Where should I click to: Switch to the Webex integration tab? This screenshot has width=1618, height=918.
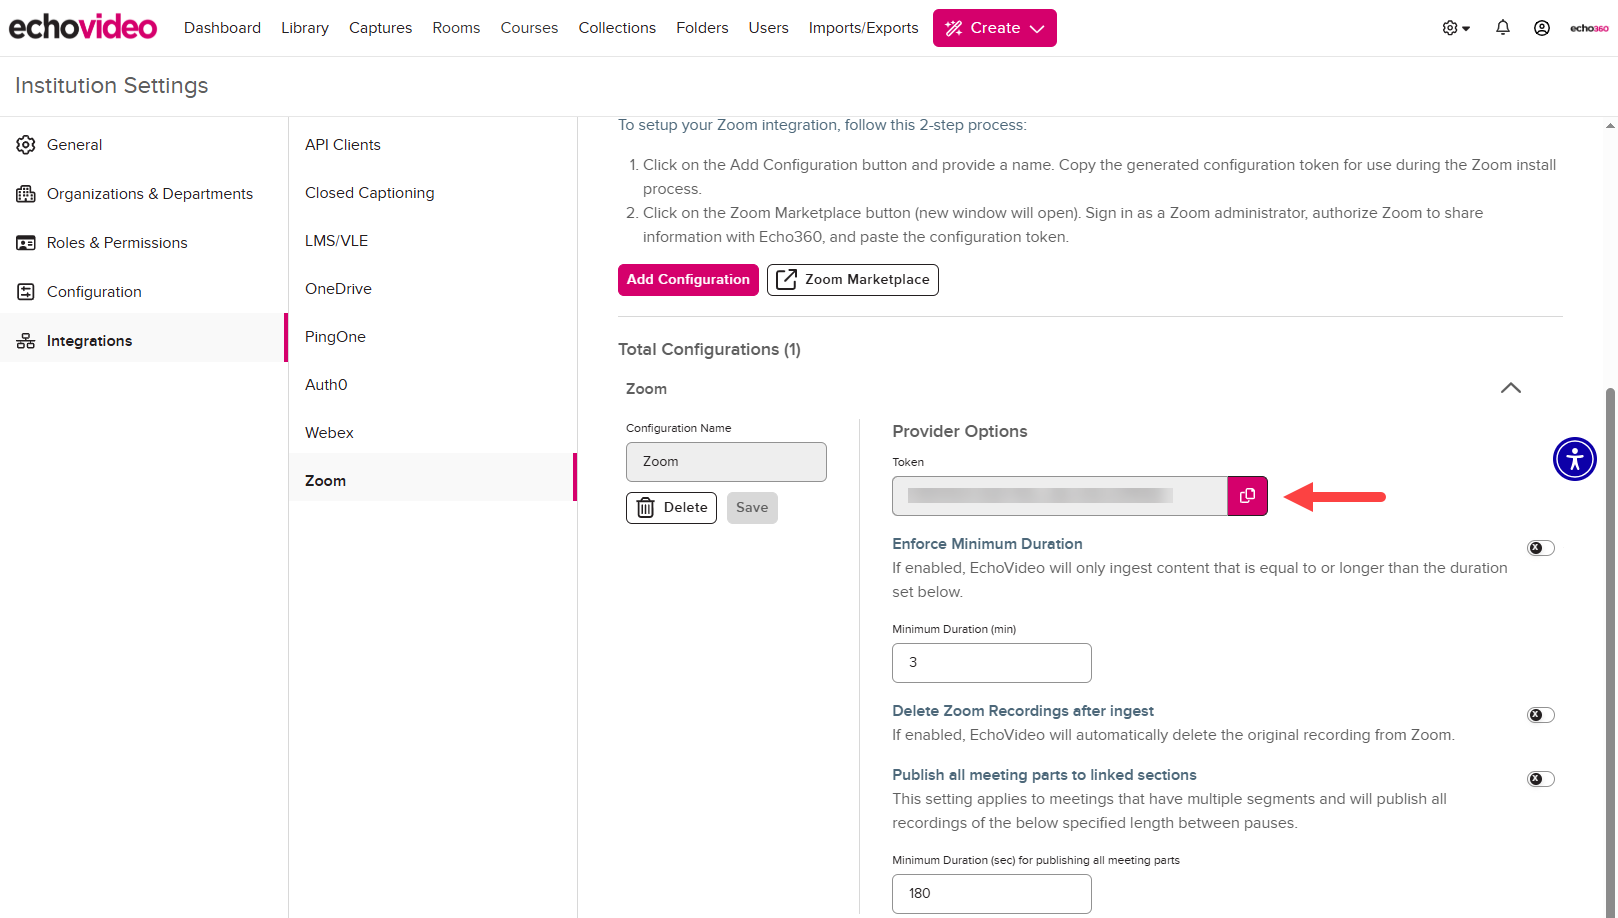[x=329, y=432]
